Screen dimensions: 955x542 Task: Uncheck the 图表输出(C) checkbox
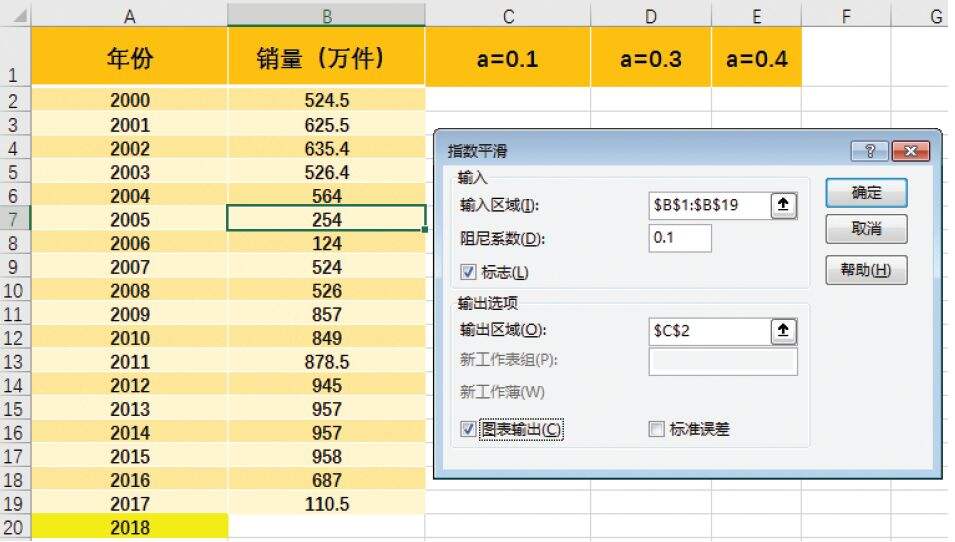point(468,429)
